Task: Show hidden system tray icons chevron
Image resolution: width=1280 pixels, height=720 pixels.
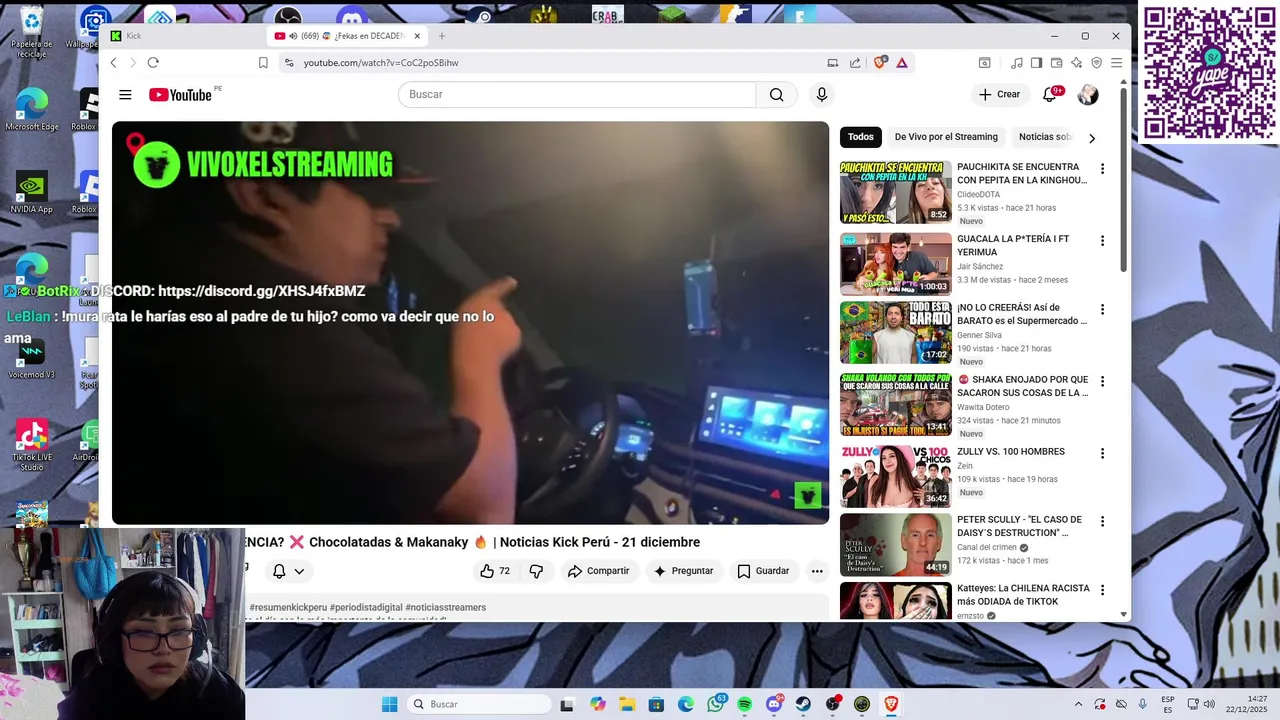Action: point(1078,704)
